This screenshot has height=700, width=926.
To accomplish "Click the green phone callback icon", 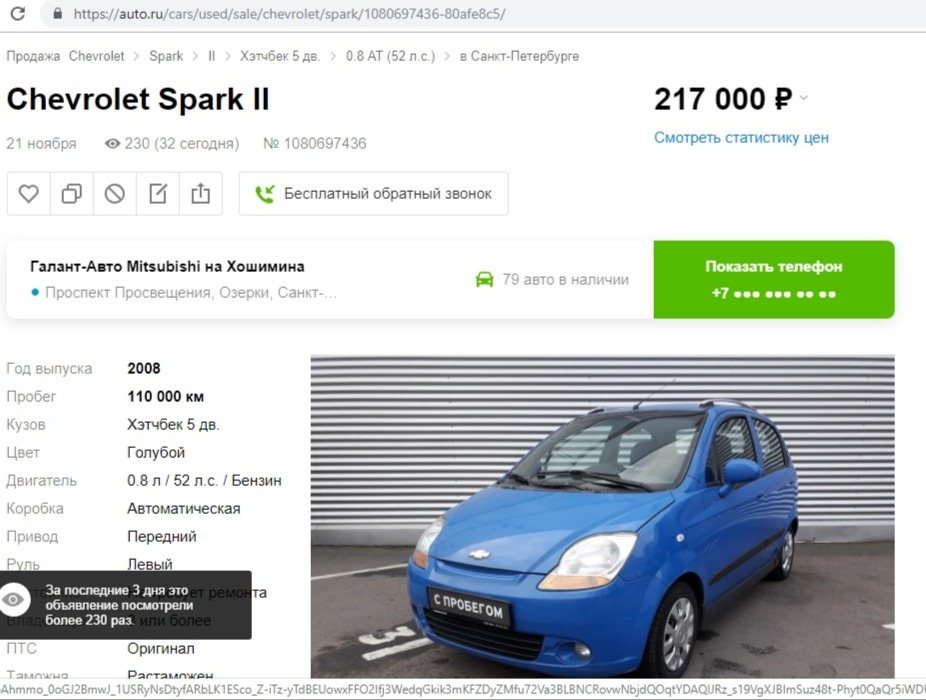I will pyautogui.click(x=265, y=194).
